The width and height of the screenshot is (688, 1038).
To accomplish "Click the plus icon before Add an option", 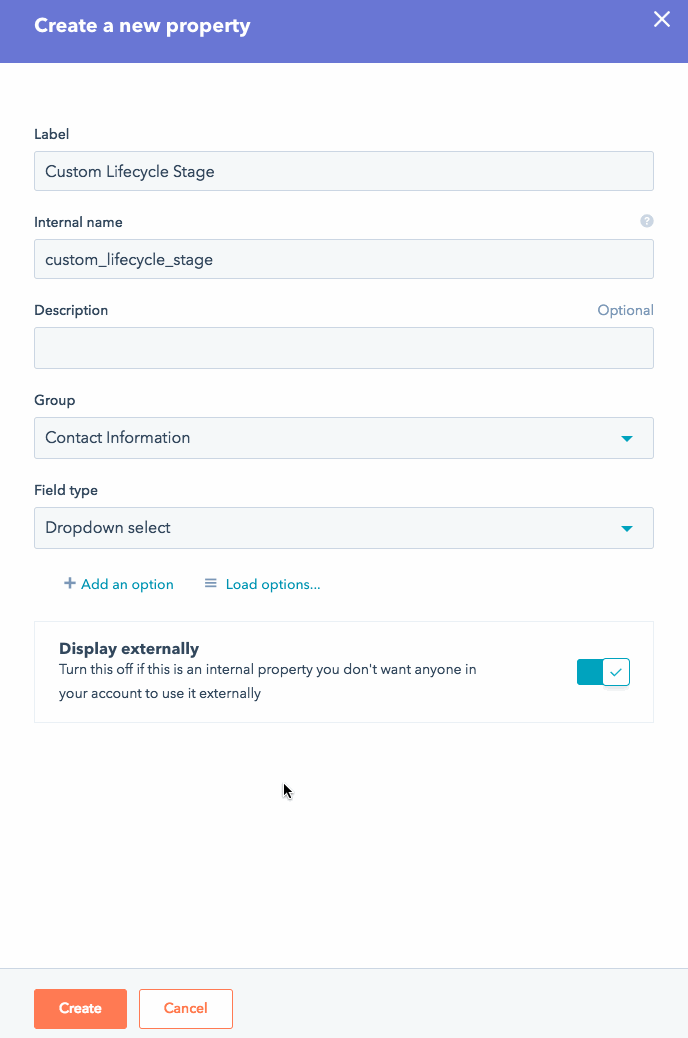I will [68, 583].
